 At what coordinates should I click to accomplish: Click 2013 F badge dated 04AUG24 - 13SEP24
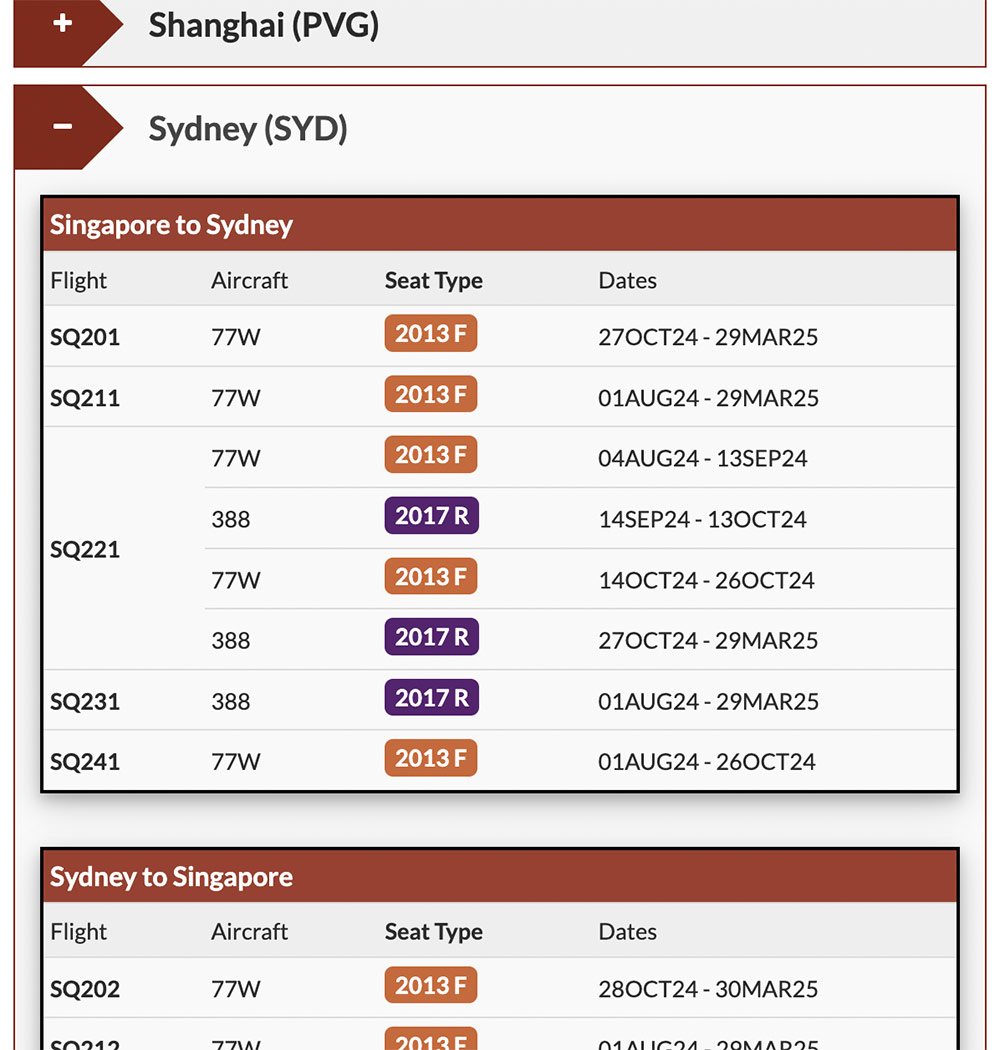(430, 456)
